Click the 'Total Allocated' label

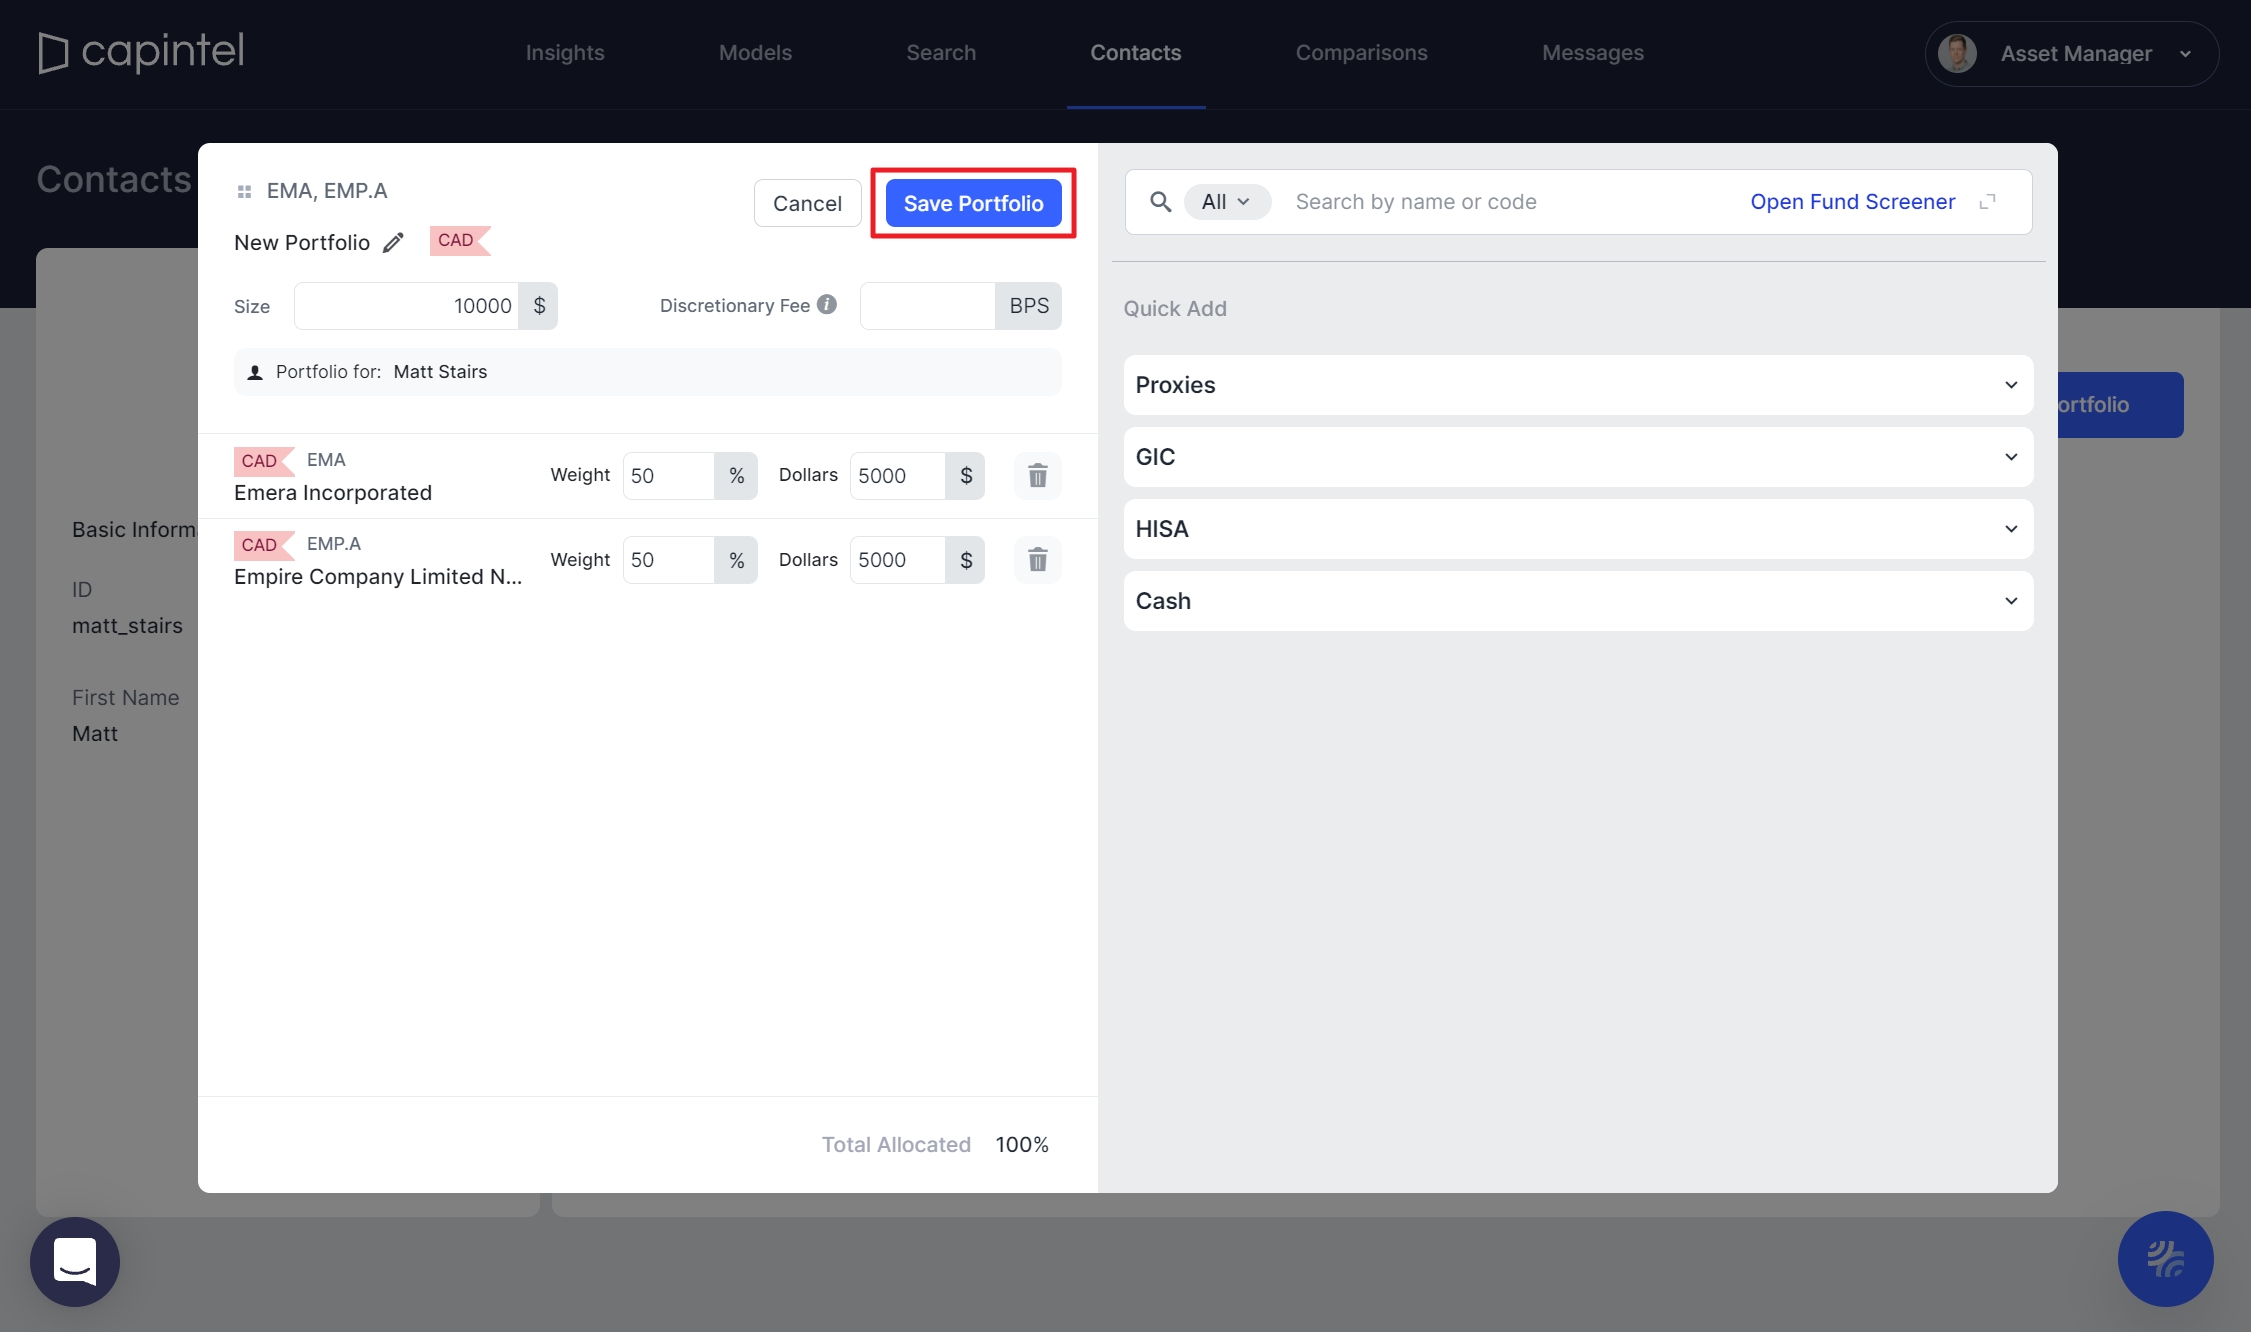click(896, 1145)
